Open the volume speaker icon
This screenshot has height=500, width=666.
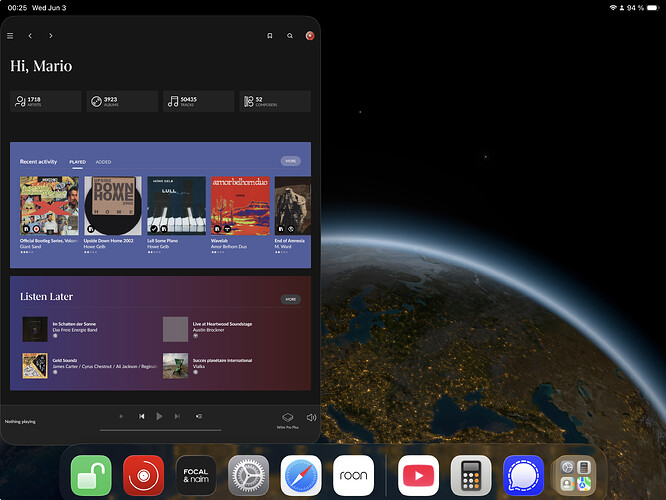(311, 417)
